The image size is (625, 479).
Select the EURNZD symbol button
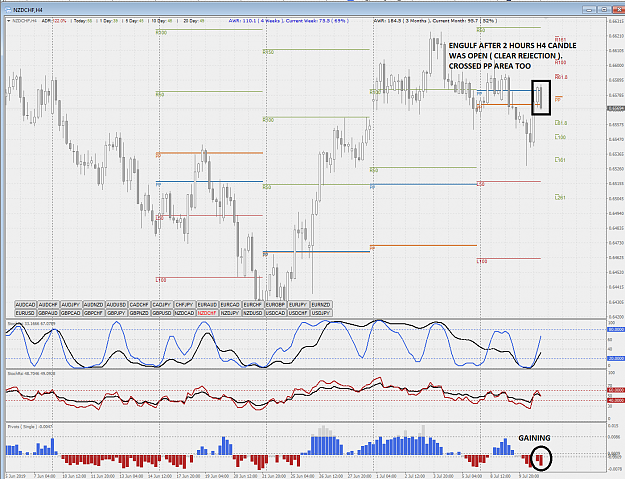click(x=321, y=304)
